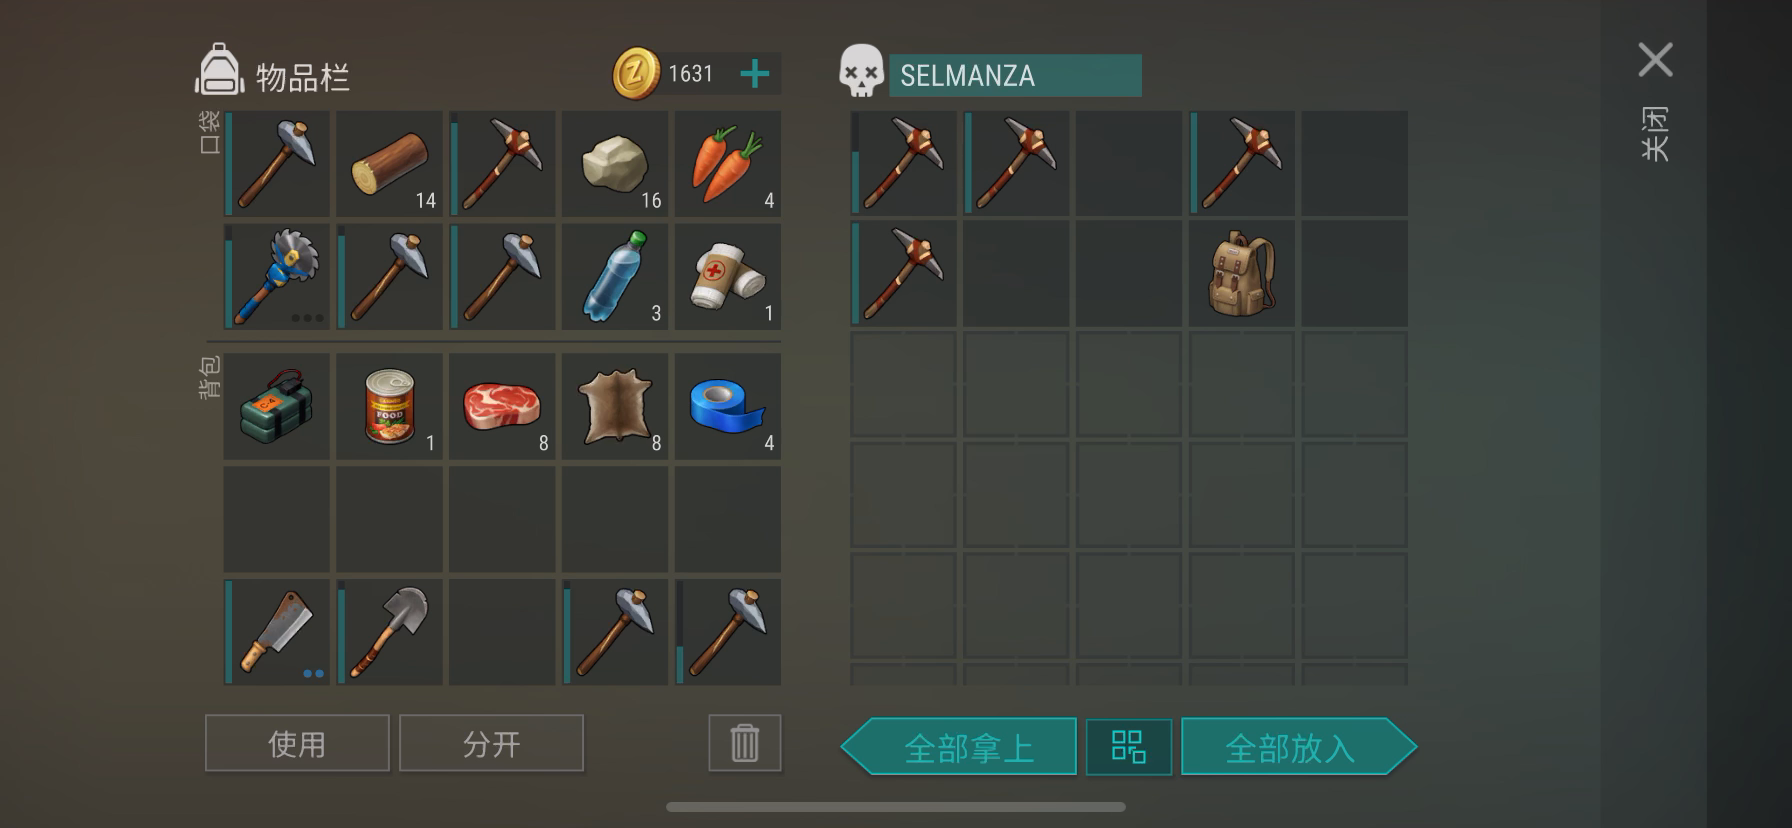Viewport: 1792px width, 828px height.
Task: Click the trash can delete button
Action: pos(745,743)
